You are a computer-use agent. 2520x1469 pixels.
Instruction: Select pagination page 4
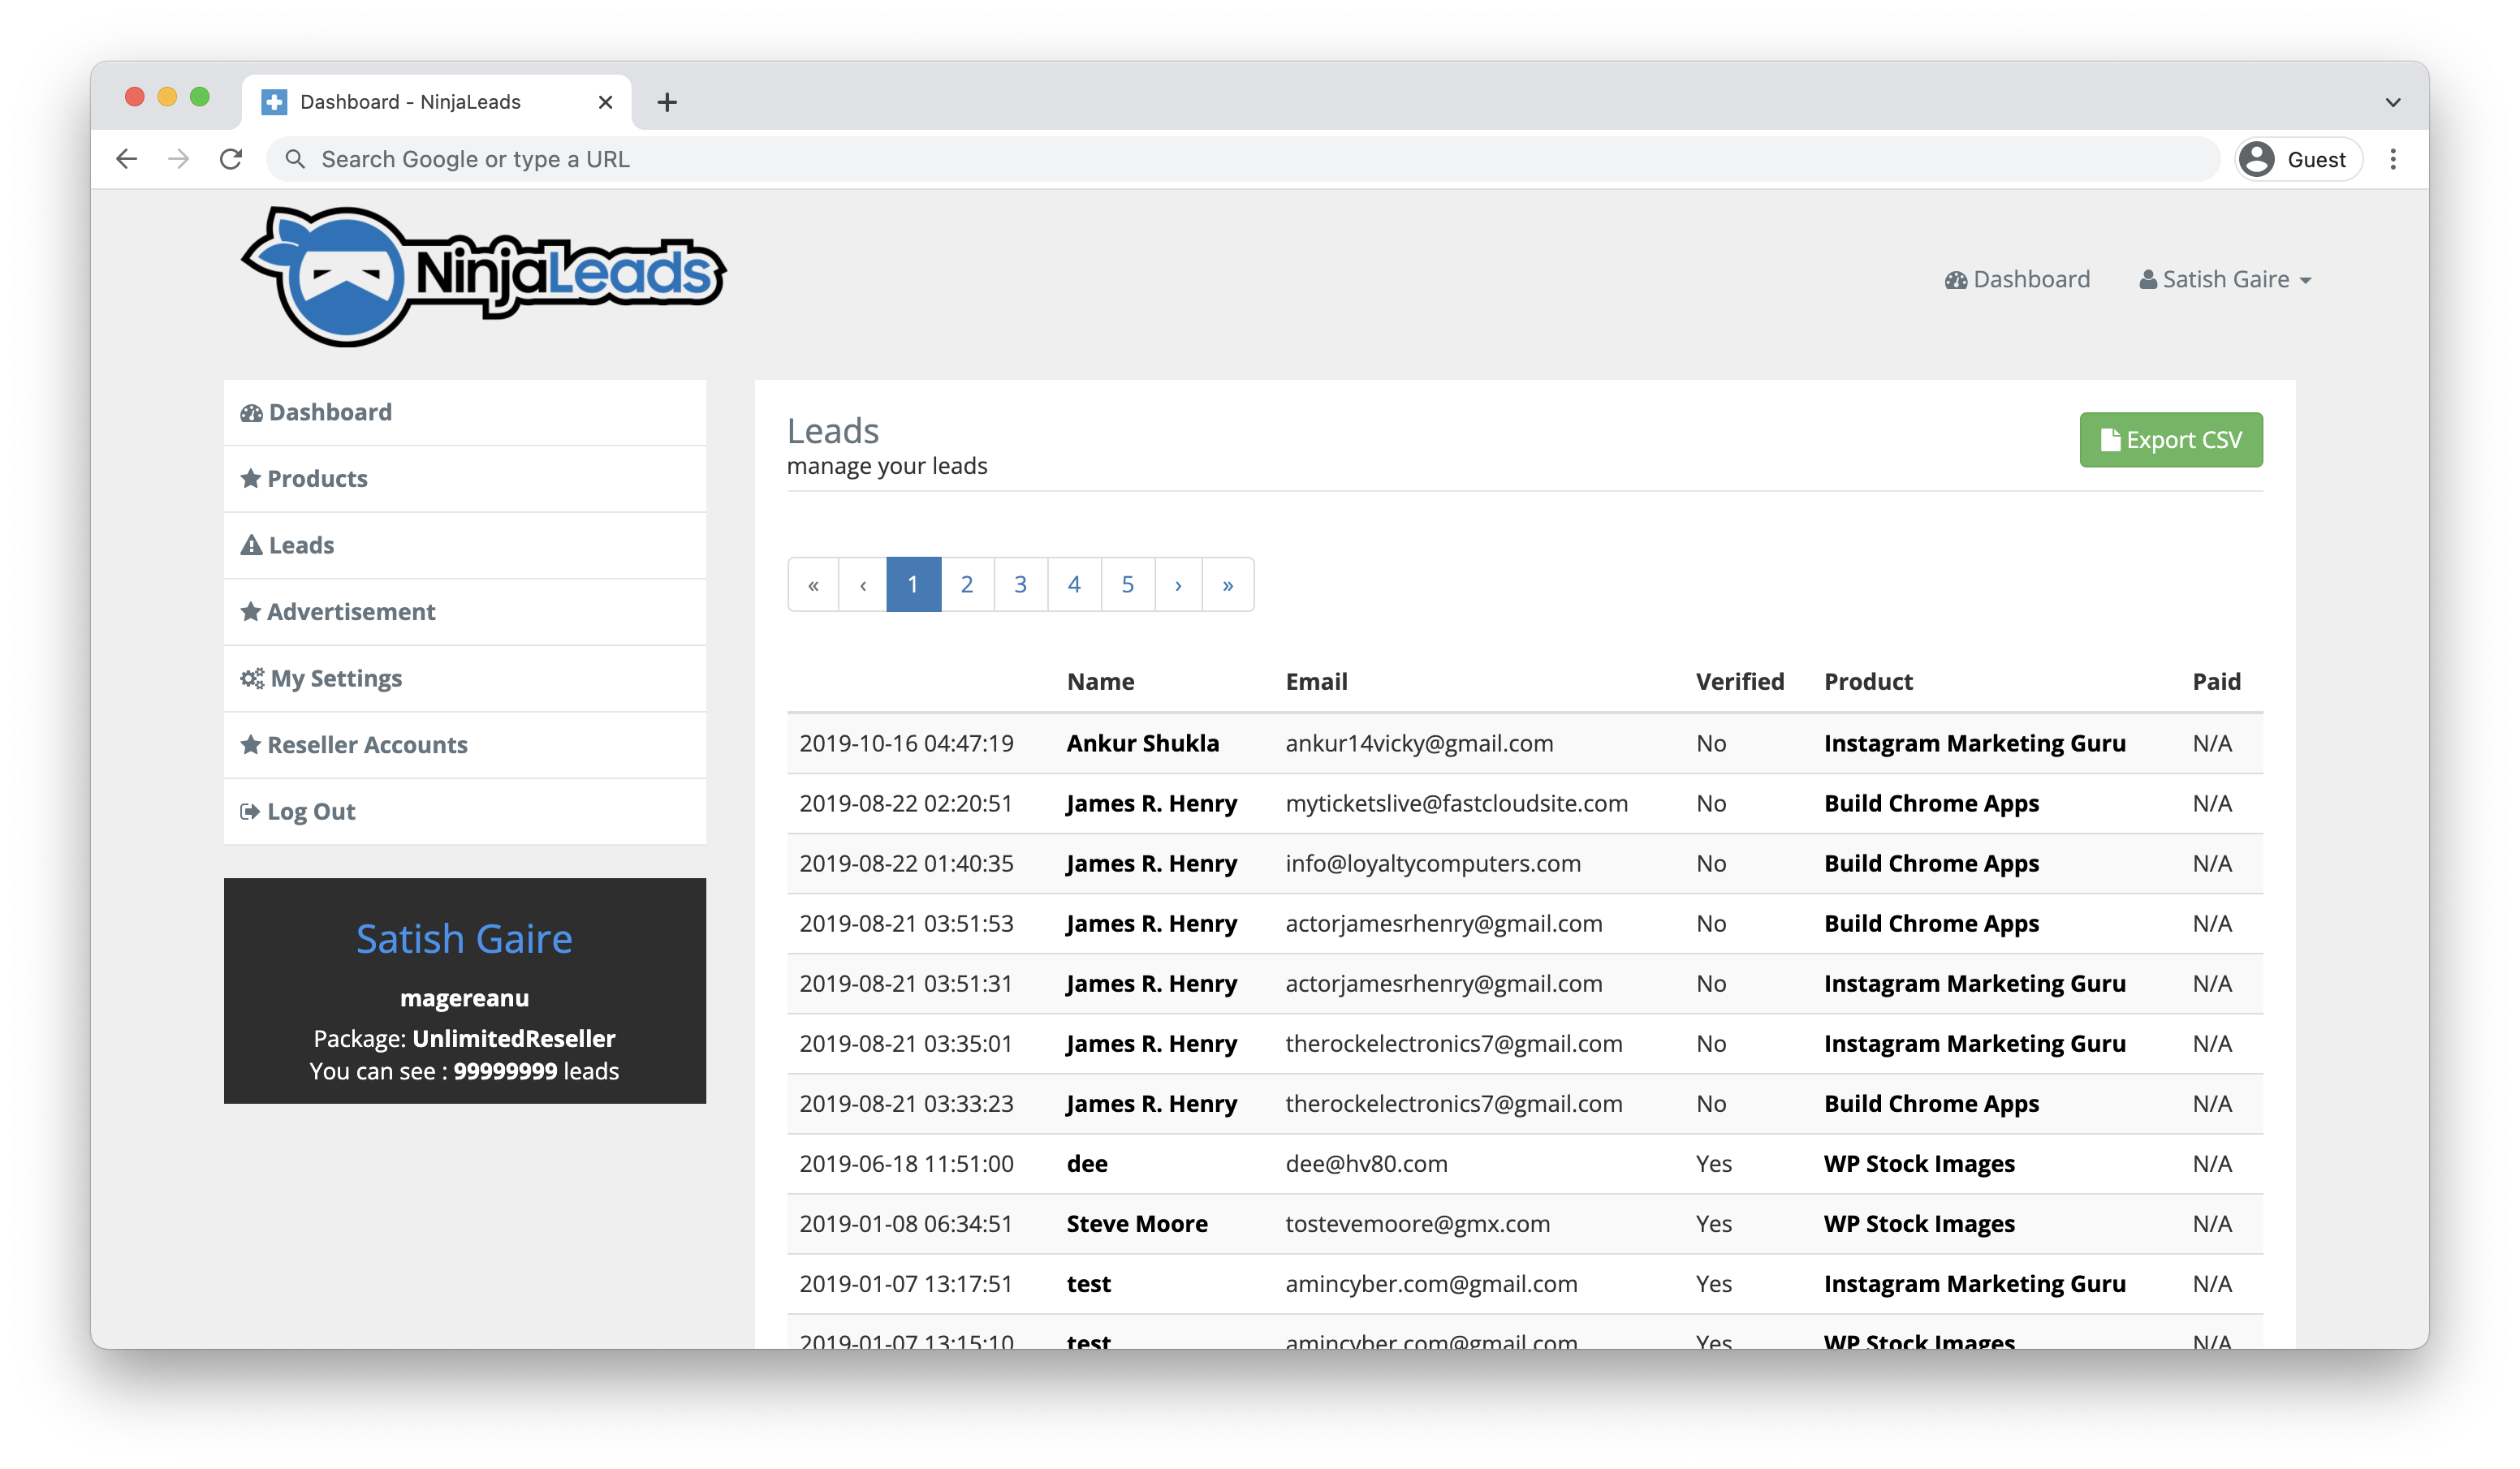pyautogui.click(x=1074, y=584)
